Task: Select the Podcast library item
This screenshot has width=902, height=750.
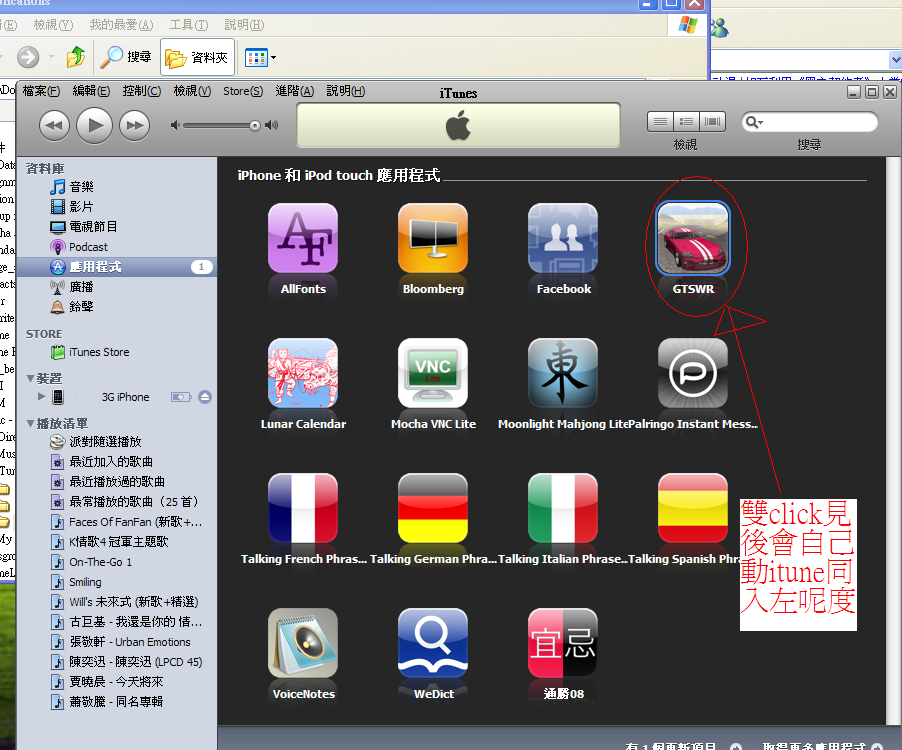Action: coord(88,247)
